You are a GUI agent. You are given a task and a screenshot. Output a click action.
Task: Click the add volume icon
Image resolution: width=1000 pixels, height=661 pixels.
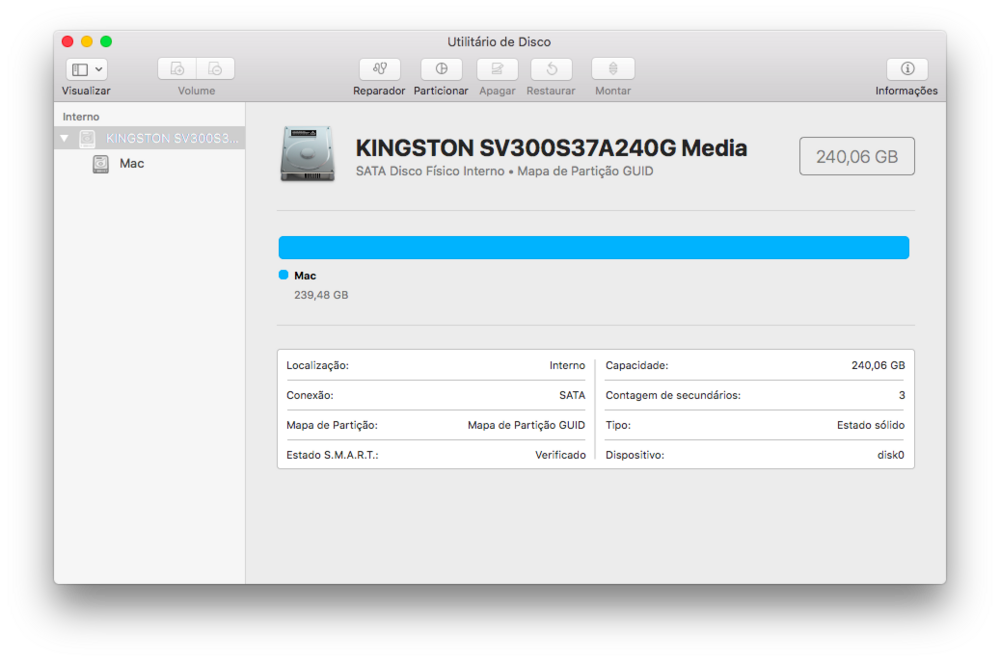178,69
